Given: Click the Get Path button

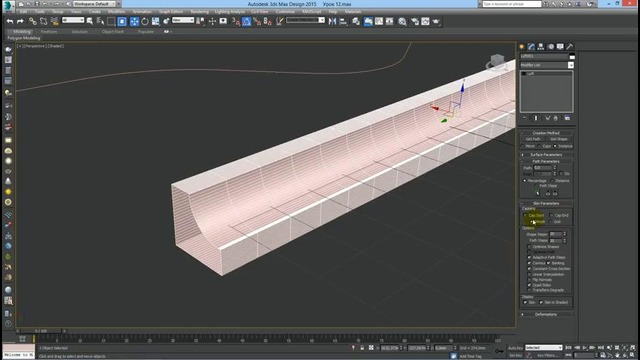Looking at the screenshot, I should [x=533, y=139].
